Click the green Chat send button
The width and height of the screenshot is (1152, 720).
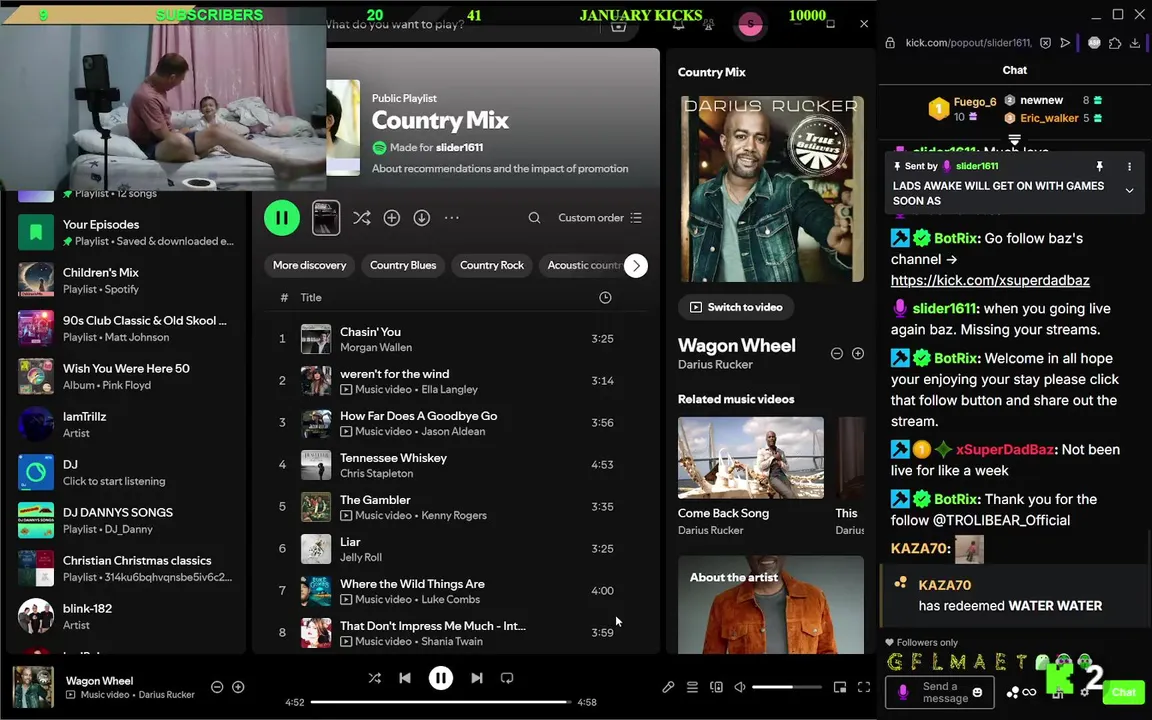coord(1123,692)
